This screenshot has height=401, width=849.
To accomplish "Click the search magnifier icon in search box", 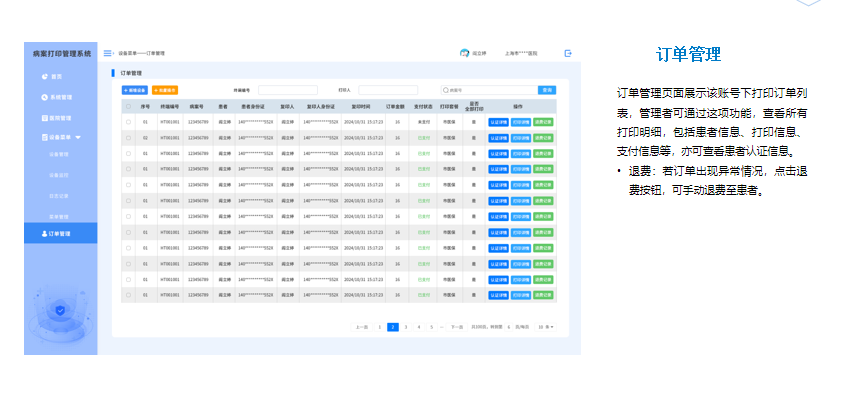I will pyautogui.click(x=446, y=90).
